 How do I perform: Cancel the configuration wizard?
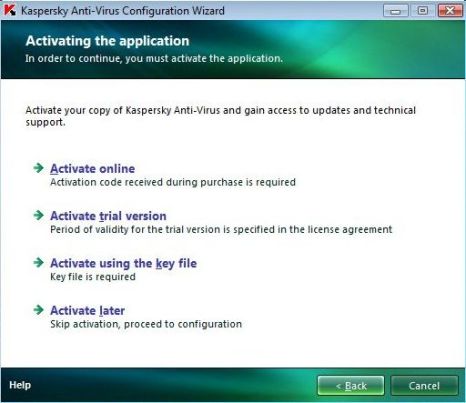tap(424, 386)
